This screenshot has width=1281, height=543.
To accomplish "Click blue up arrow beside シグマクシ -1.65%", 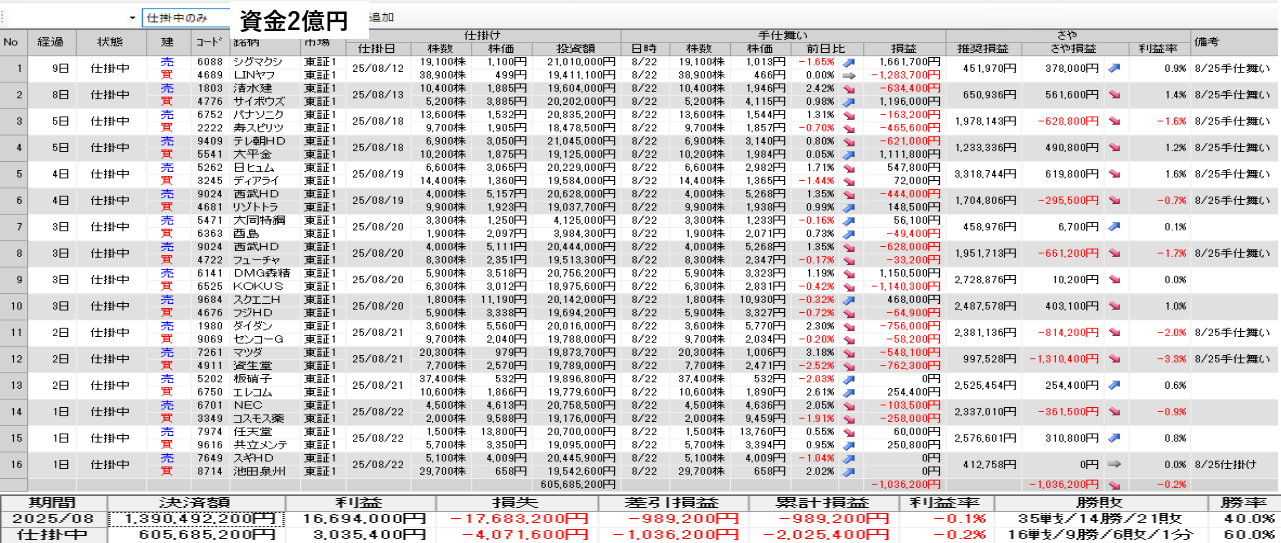I will 849,62.
